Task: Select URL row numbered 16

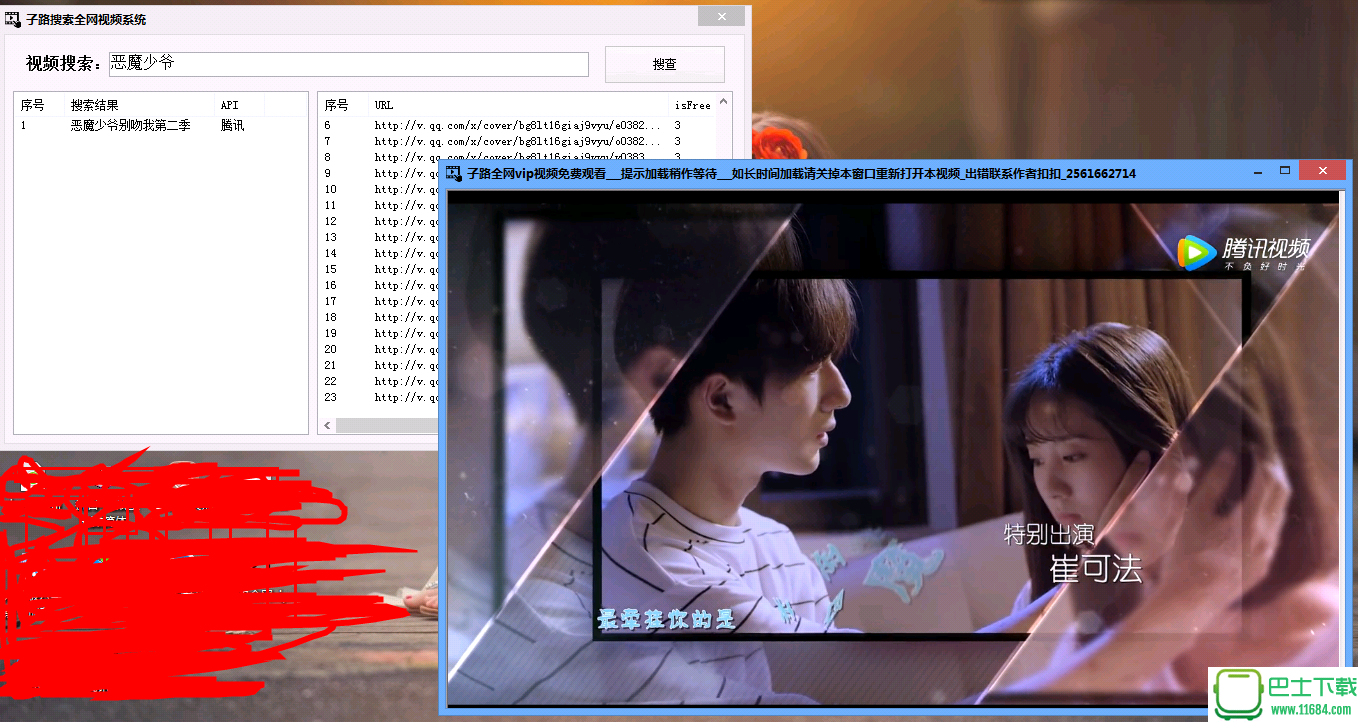Action: click(379, 285)
